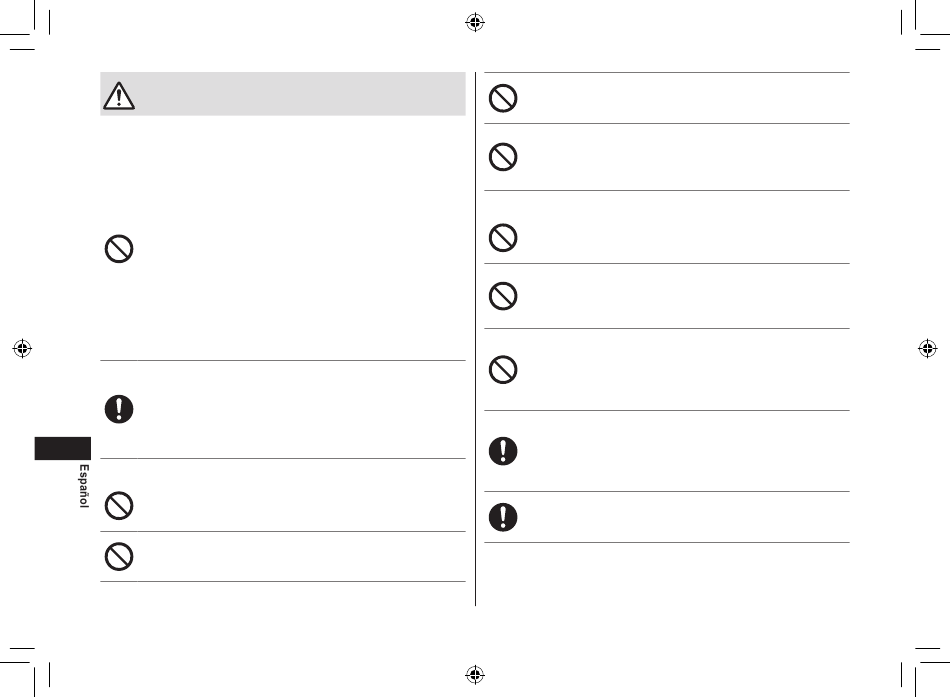Screen dimensions: 950x697
Task: Click upper exclamation mandatory icon in right column
Action: pyautogui.click(x=503, y=451)
